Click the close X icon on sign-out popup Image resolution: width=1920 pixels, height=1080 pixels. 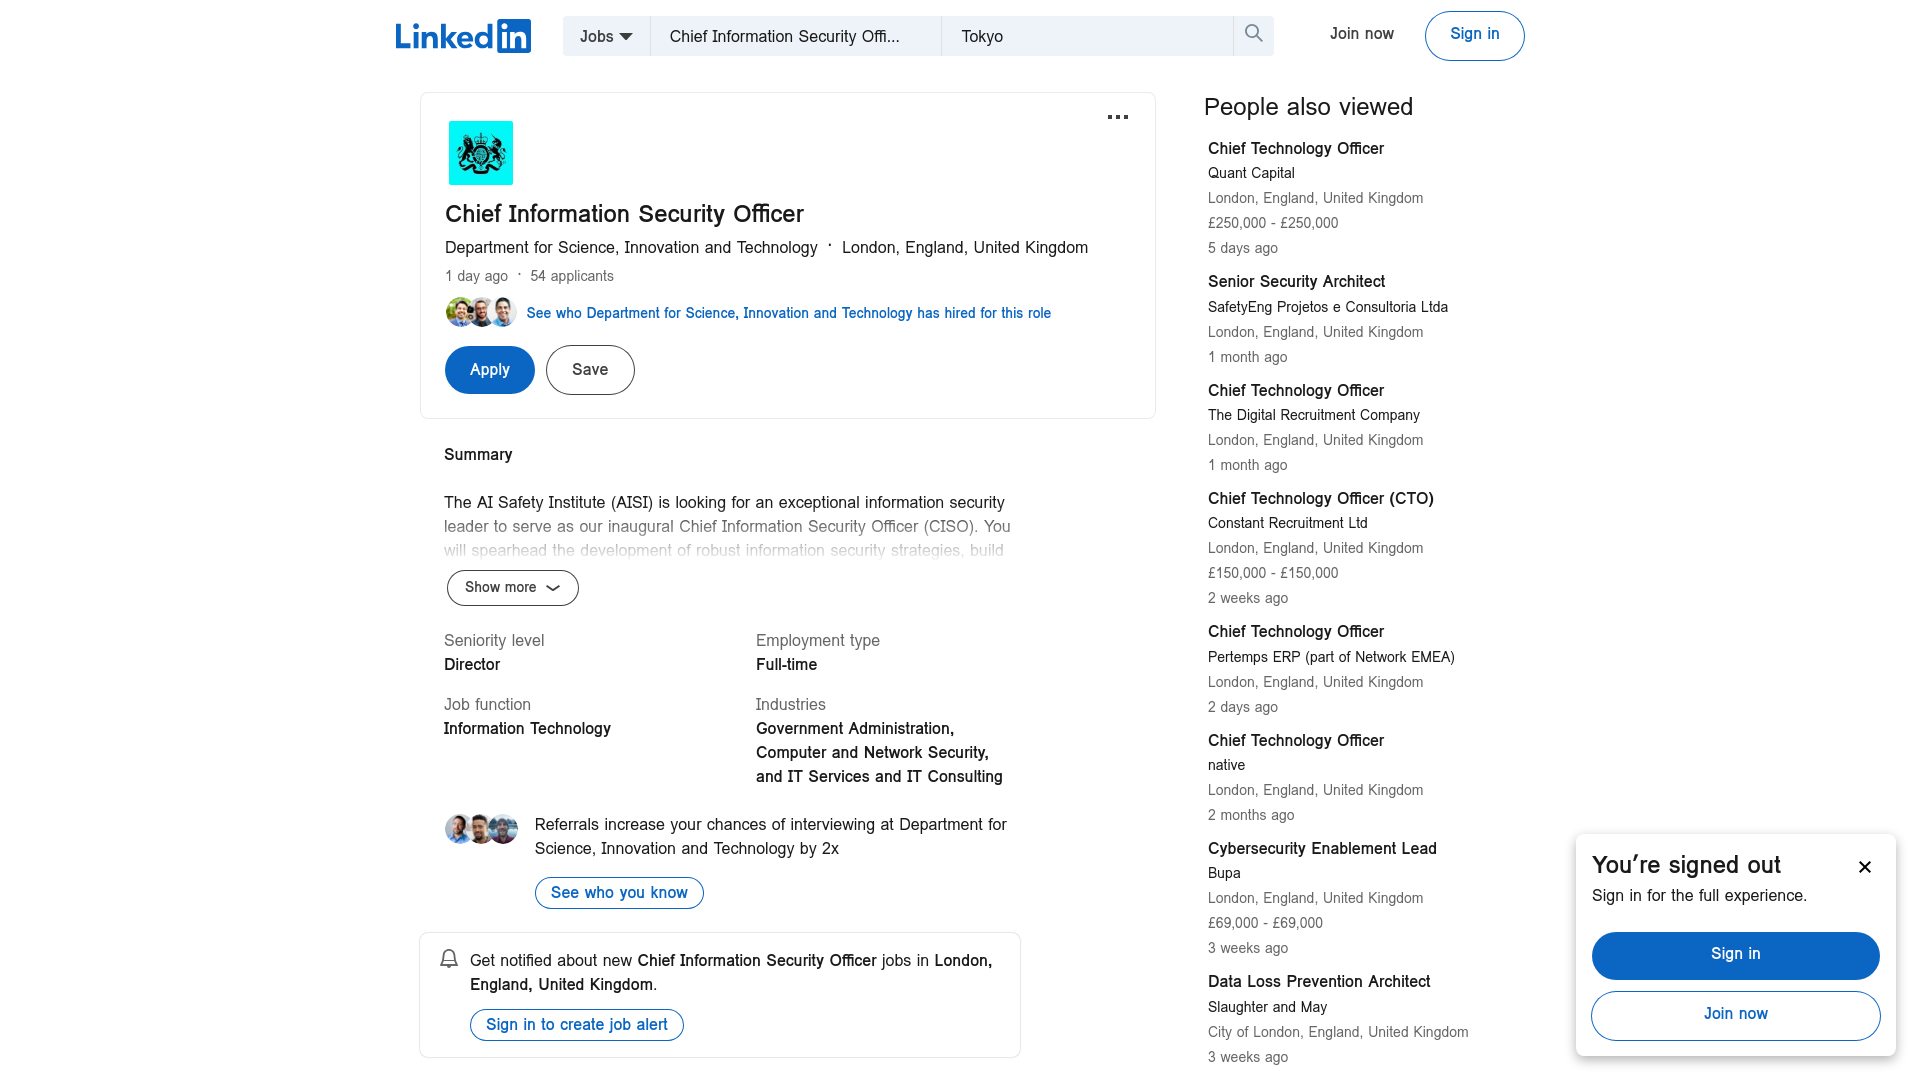tap(1865, 866)
